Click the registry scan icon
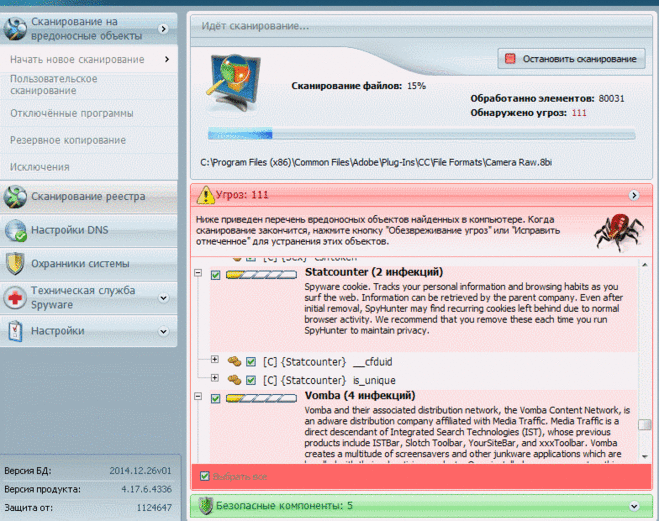 coord(15,196)
